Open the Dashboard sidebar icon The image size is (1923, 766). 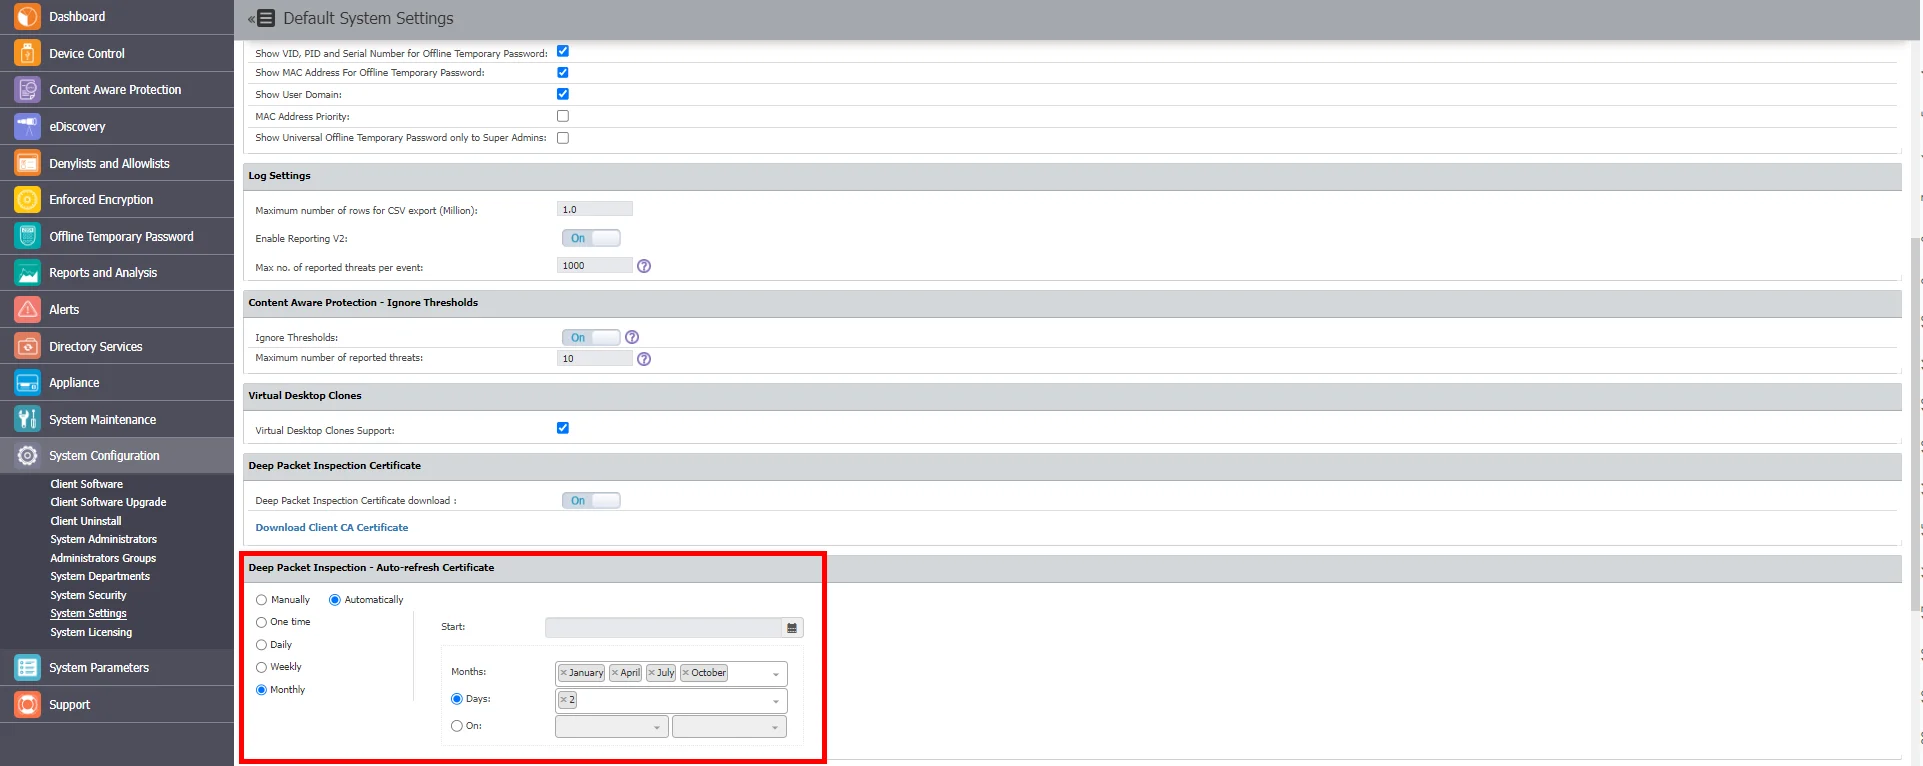[27, 17]
